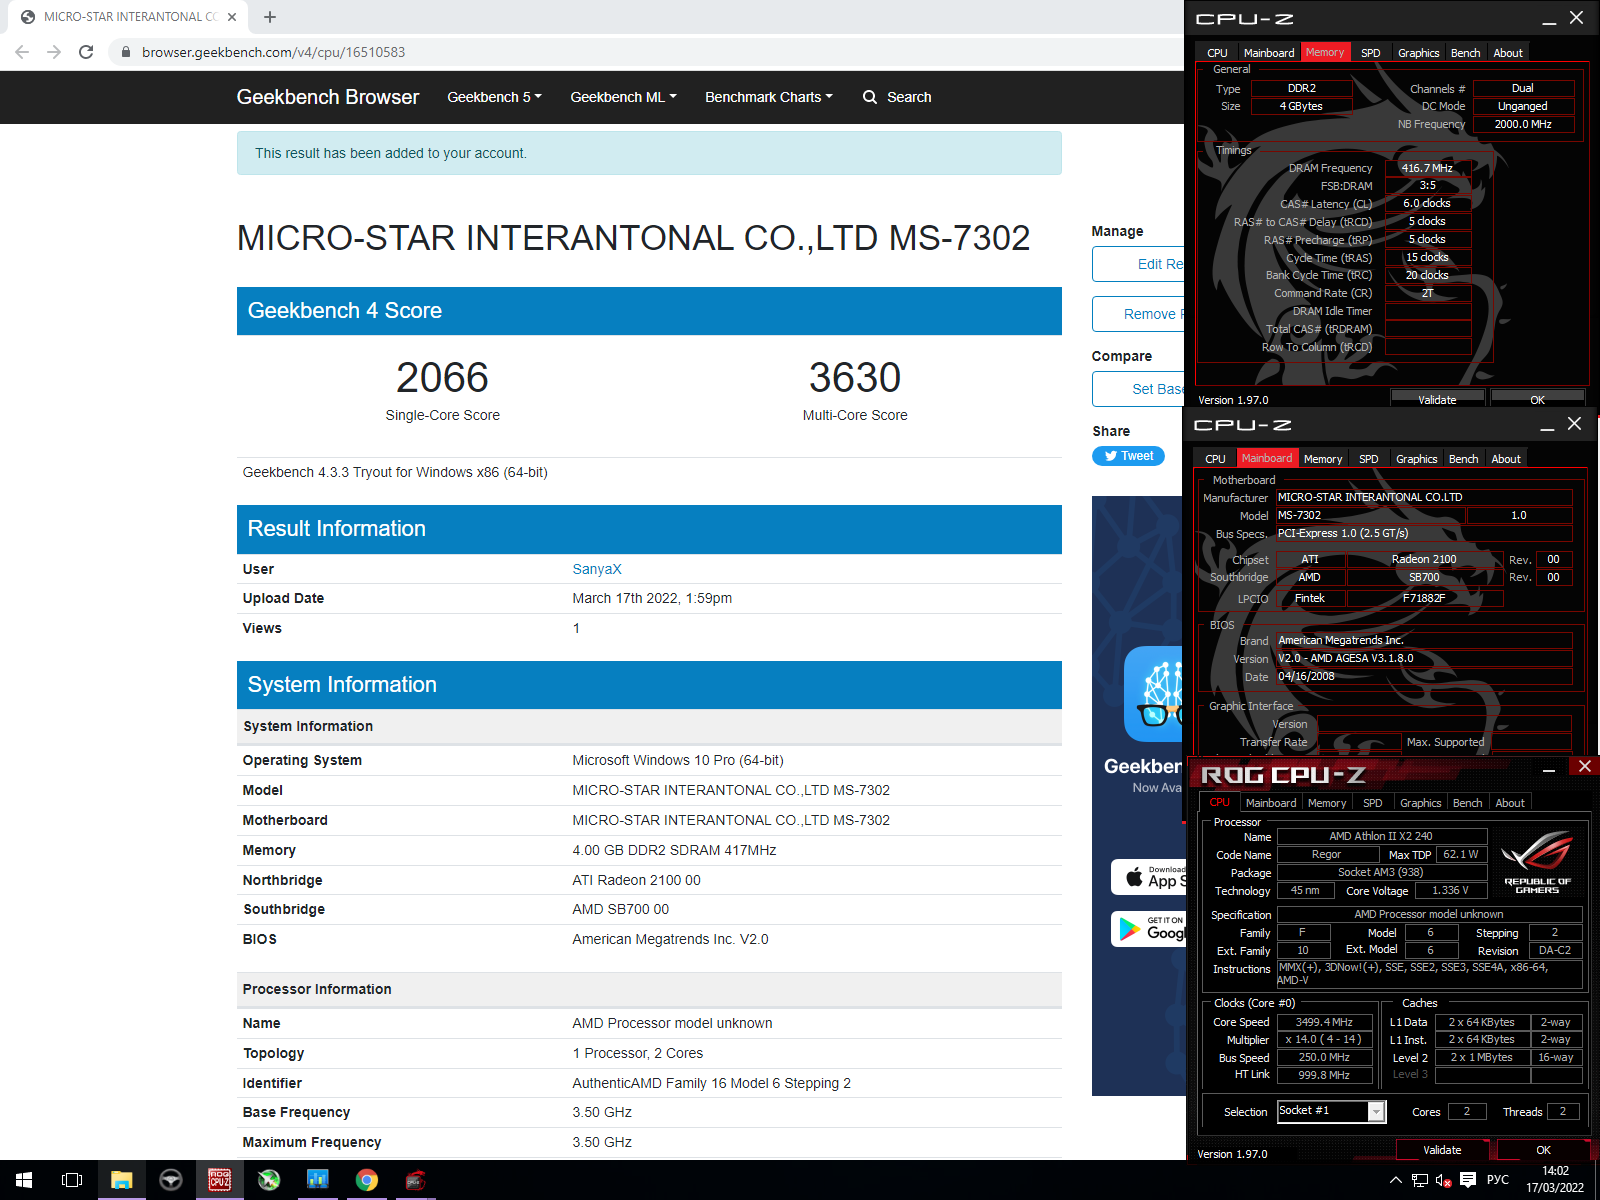
Task: Expand the Geekbench ML dropdown menu
Action: (x=623, y=97)
